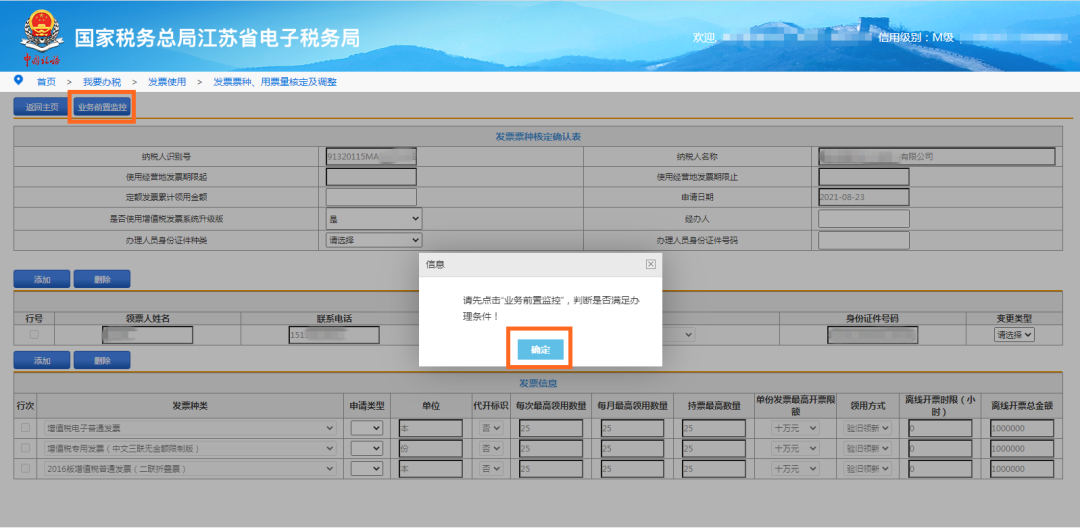Click the 经办人 input field
Viewport: 1080px width, 528px height.
pos(864,219)
